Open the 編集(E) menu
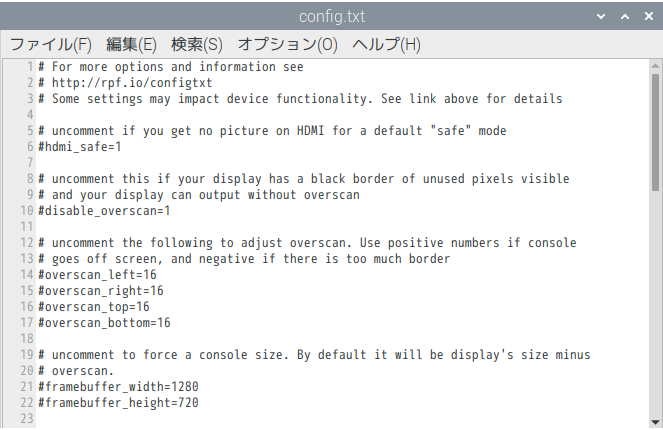The height and width of the screenshot is (430, 663). point(131,45)
